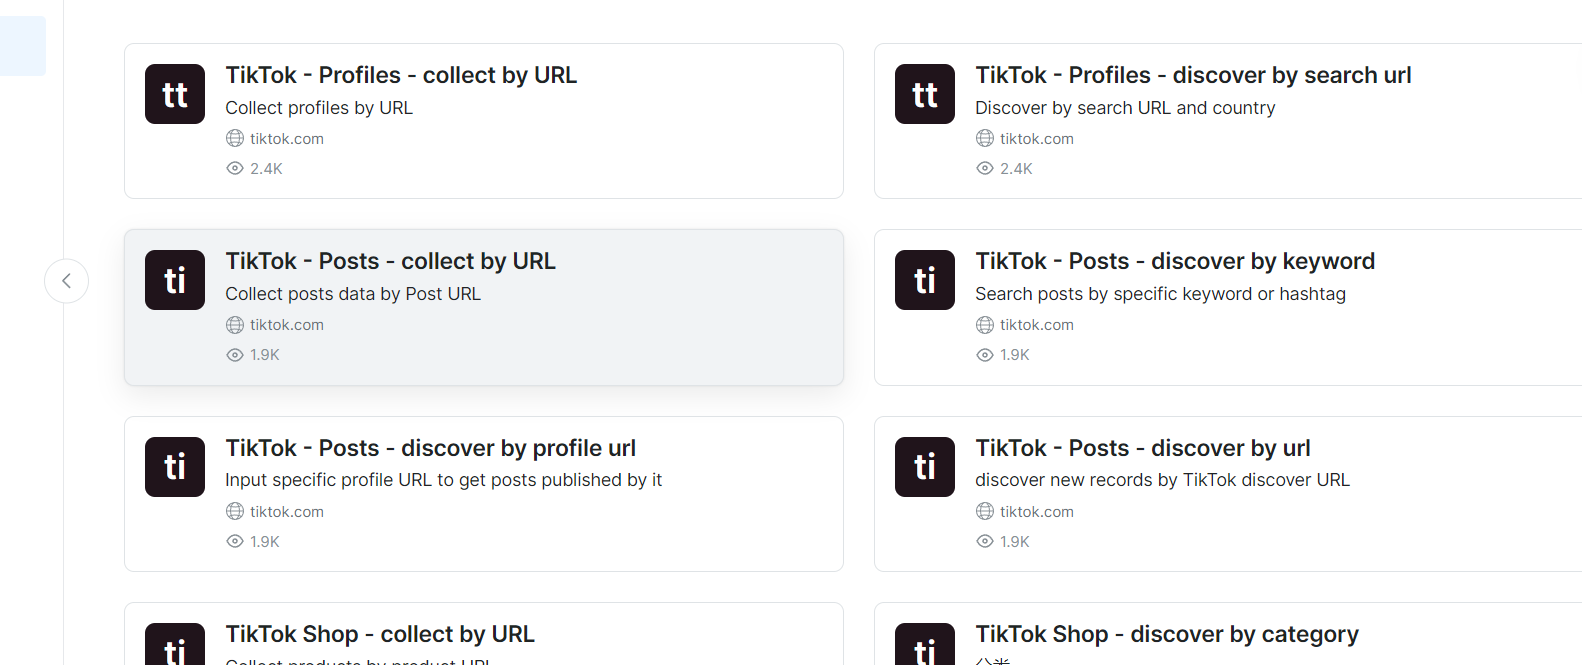The height and width of the screenshot is (665, 1582).
Task: Open TikTok - Posts - collect by URL
Action: point(390,261)
